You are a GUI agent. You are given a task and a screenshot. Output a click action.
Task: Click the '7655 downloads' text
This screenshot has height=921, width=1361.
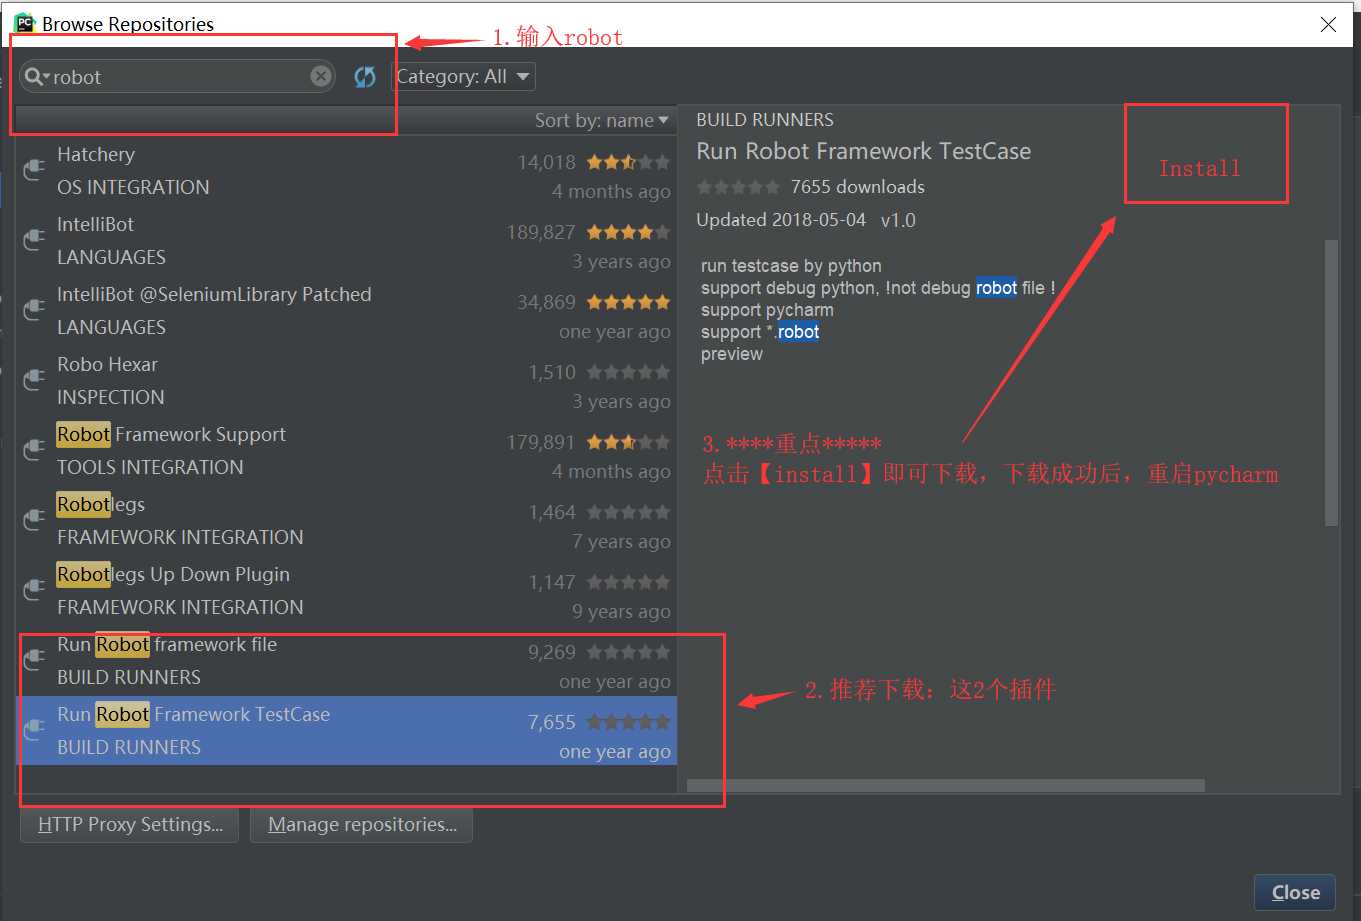pyautogui.click(x=857, y=187)
